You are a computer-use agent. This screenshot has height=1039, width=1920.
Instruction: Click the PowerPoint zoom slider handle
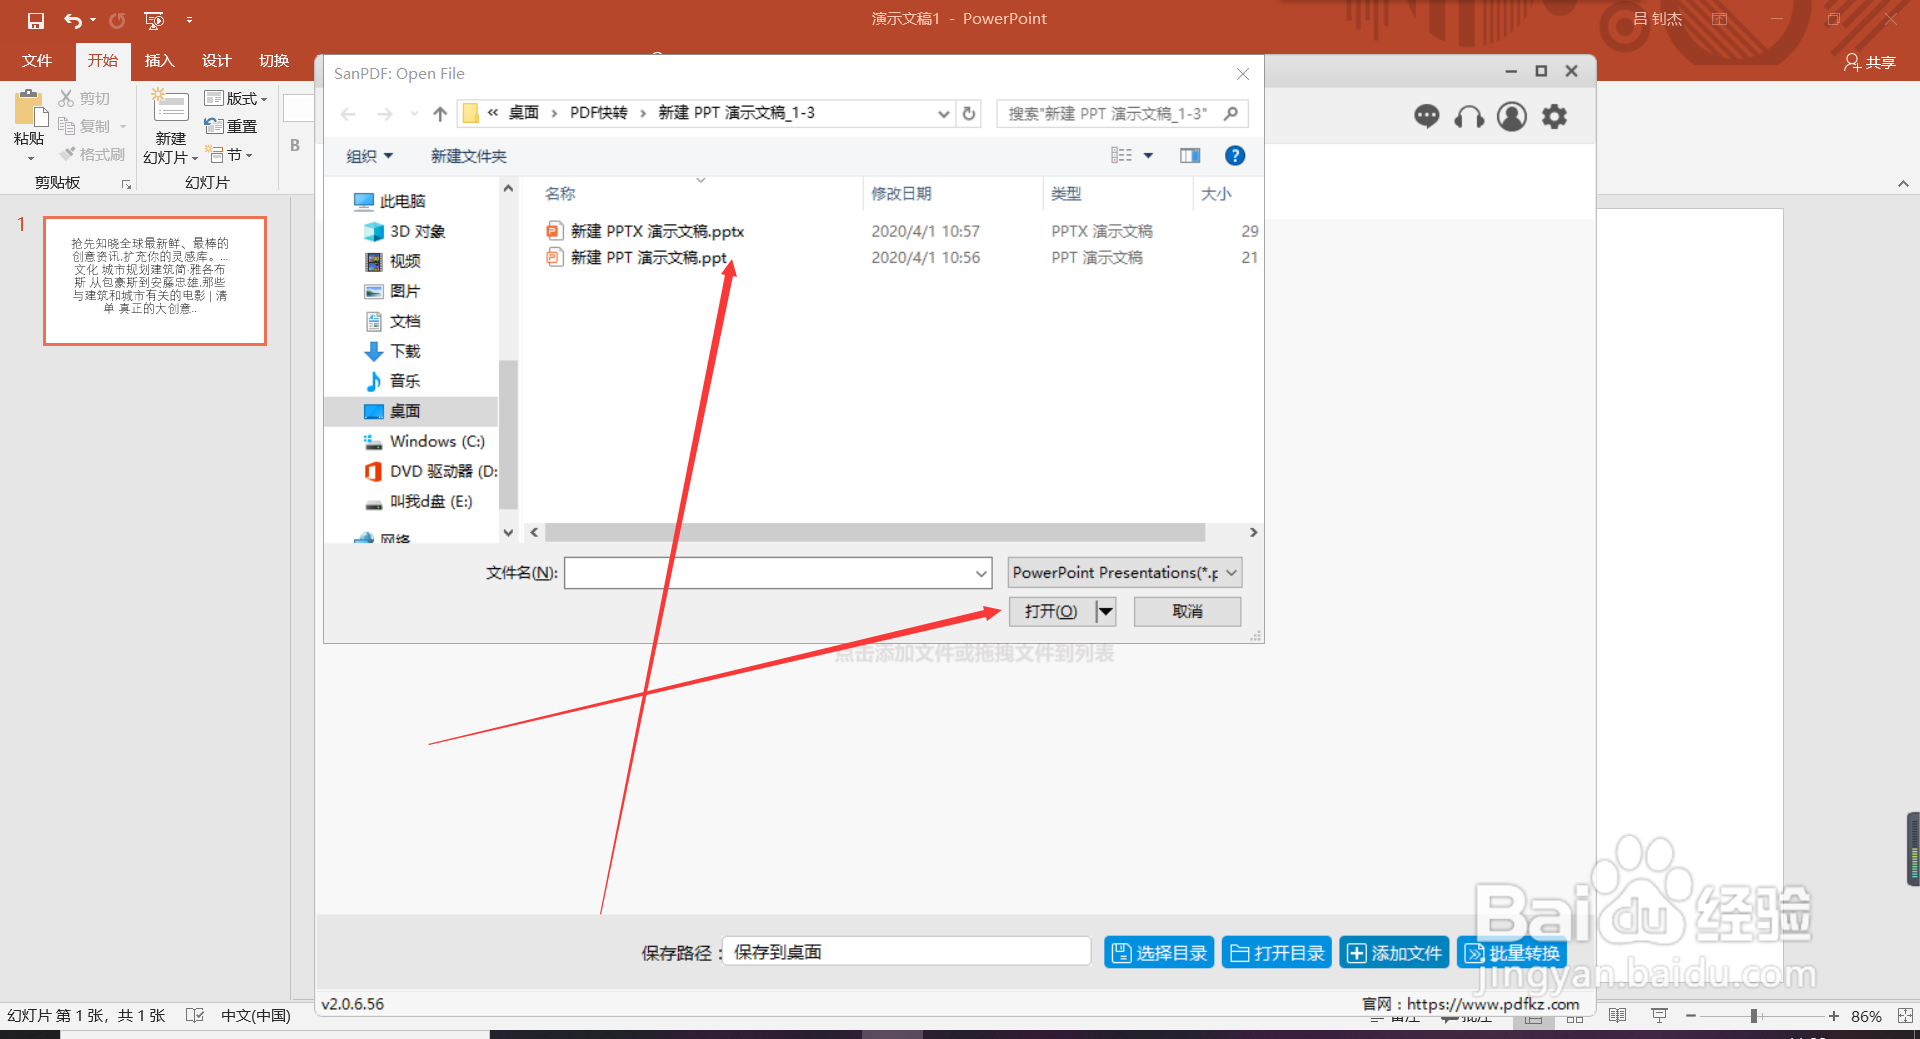coord(1754,1016)
